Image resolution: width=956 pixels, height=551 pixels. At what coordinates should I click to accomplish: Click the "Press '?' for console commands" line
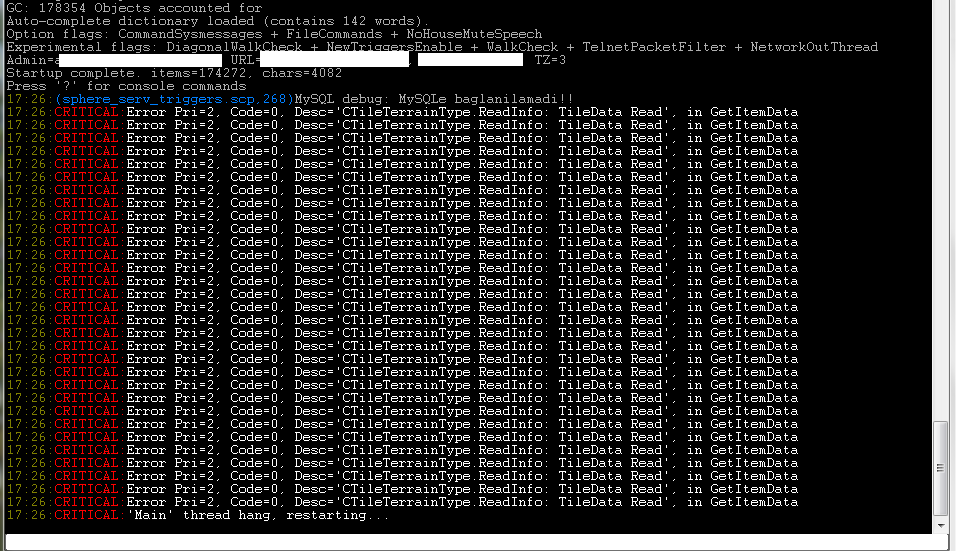[126, 86]
